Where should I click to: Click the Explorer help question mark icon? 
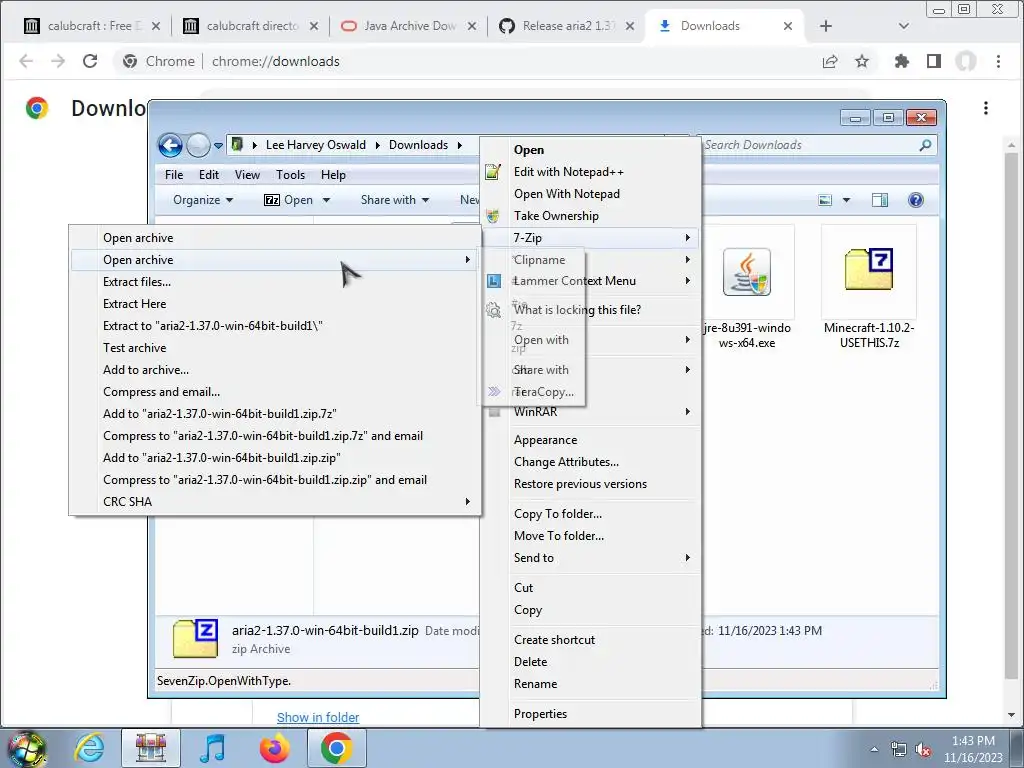(x=916, y=200)
